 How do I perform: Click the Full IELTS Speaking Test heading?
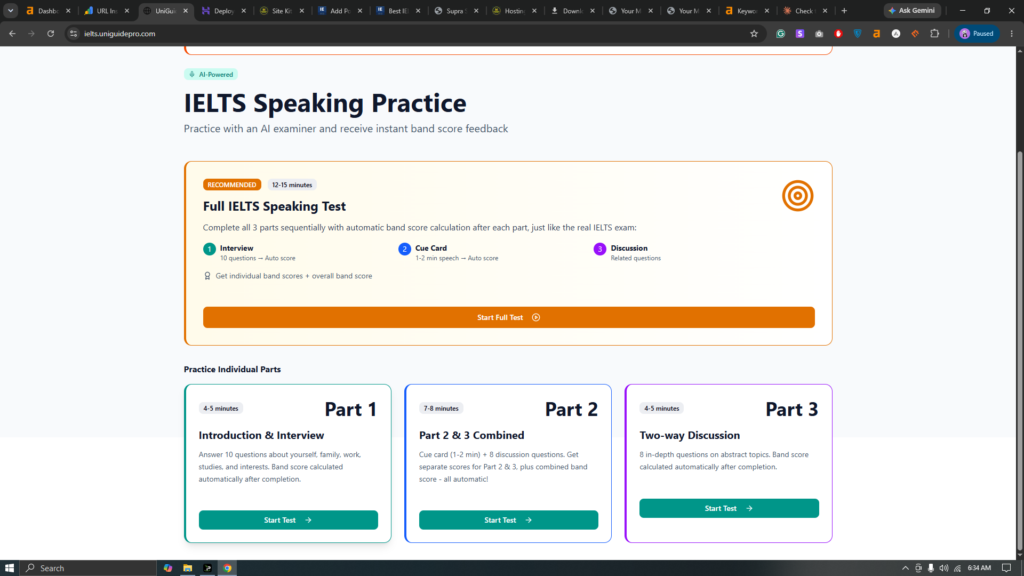tap(274, 206)
